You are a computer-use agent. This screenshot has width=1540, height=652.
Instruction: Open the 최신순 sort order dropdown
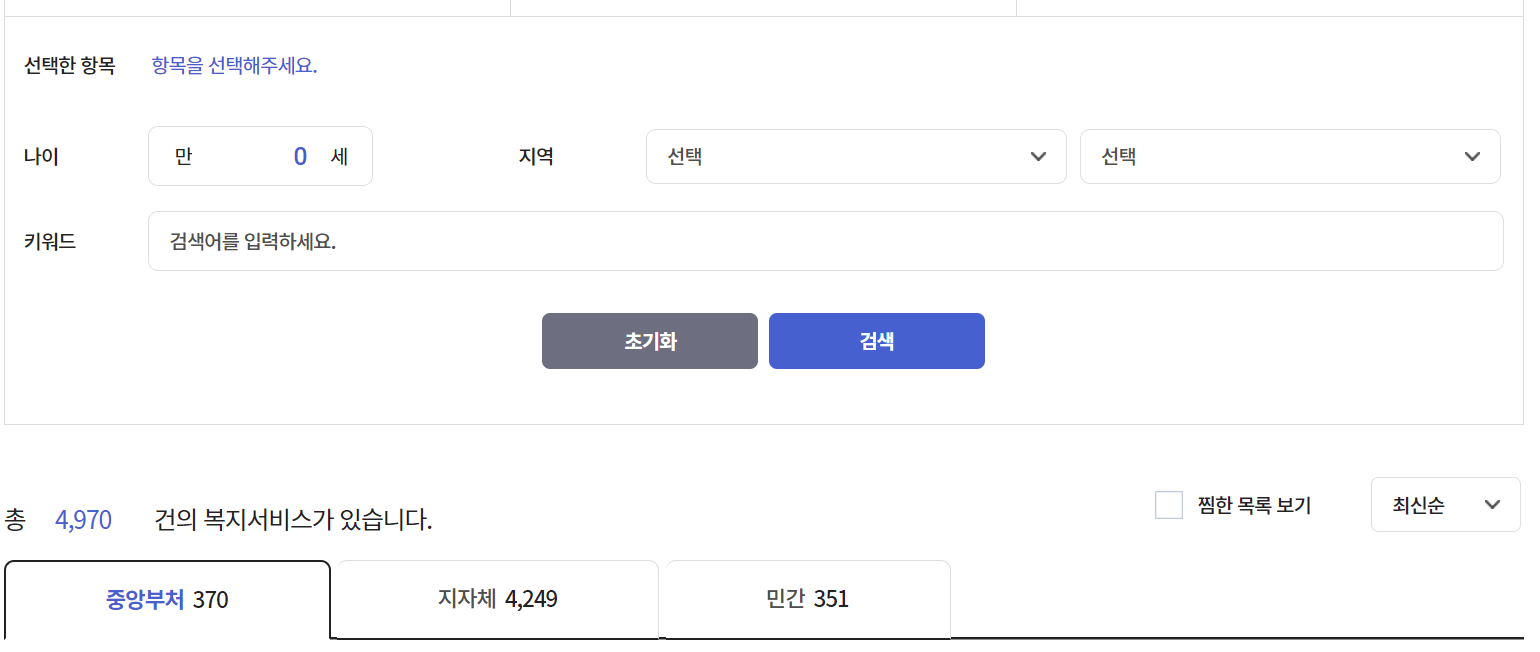(1445, 505)
